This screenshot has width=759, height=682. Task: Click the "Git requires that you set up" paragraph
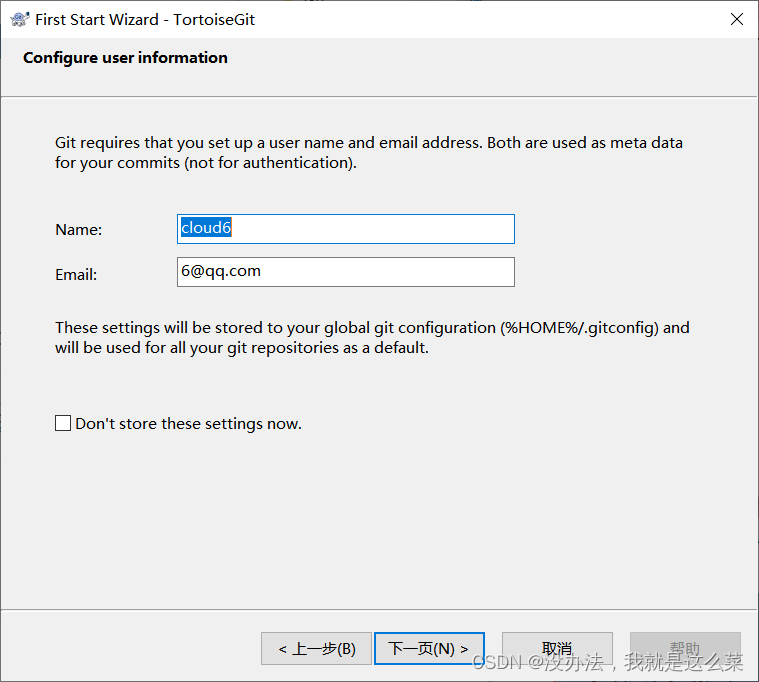(x=369, y=152)
